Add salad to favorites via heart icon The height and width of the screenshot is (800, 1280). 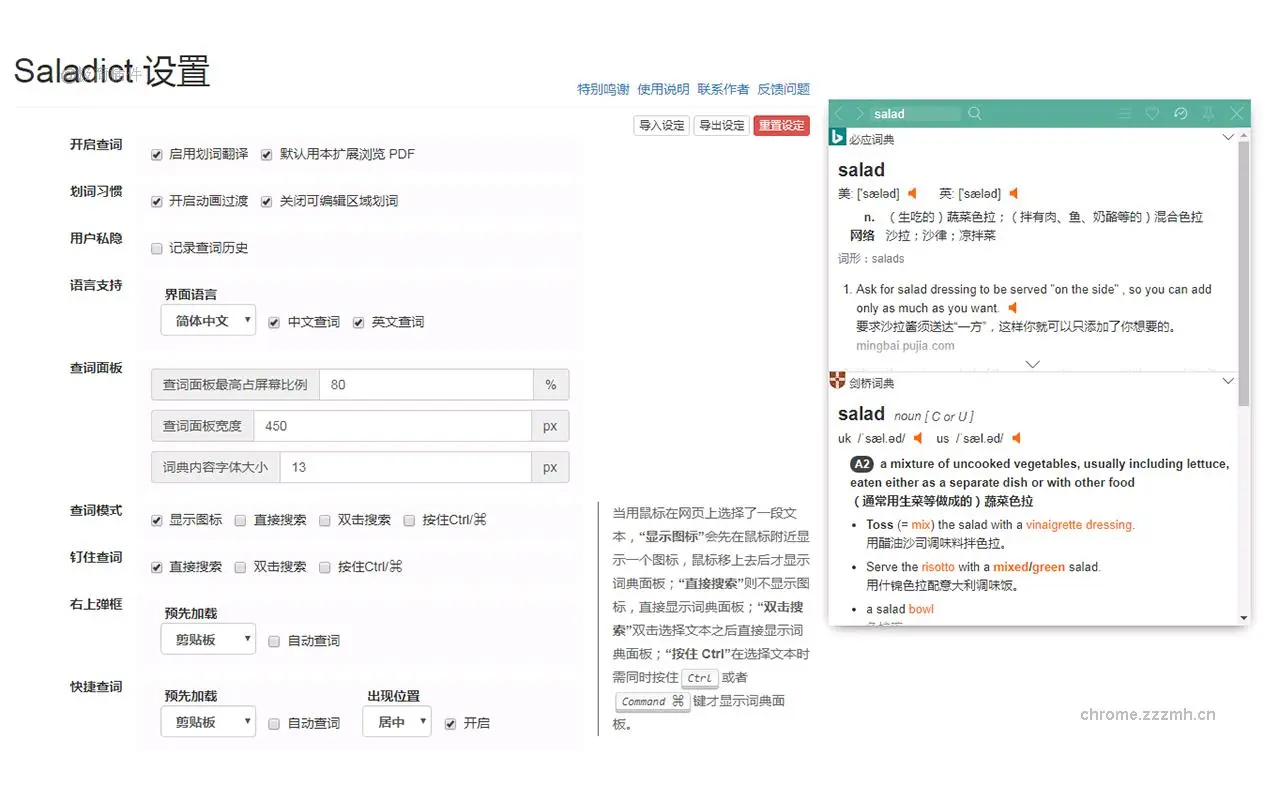(x=1152, y=113)
